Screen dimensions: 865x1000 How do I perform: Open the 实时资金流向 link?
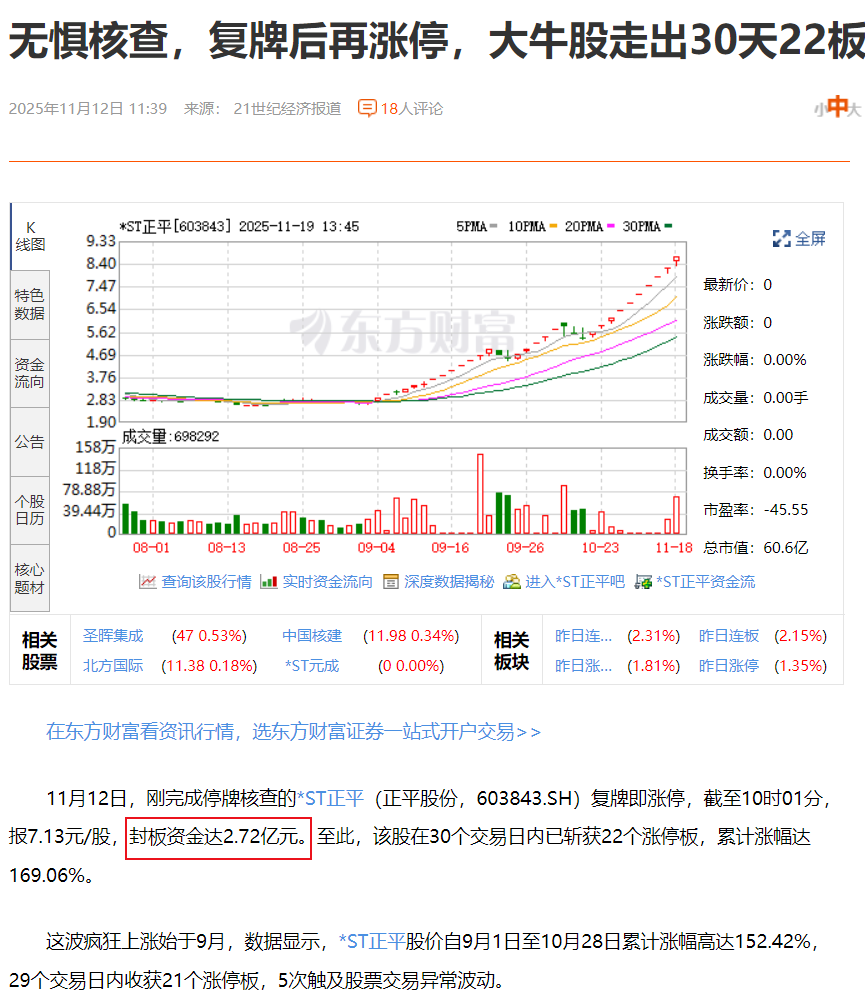[327, 582]
